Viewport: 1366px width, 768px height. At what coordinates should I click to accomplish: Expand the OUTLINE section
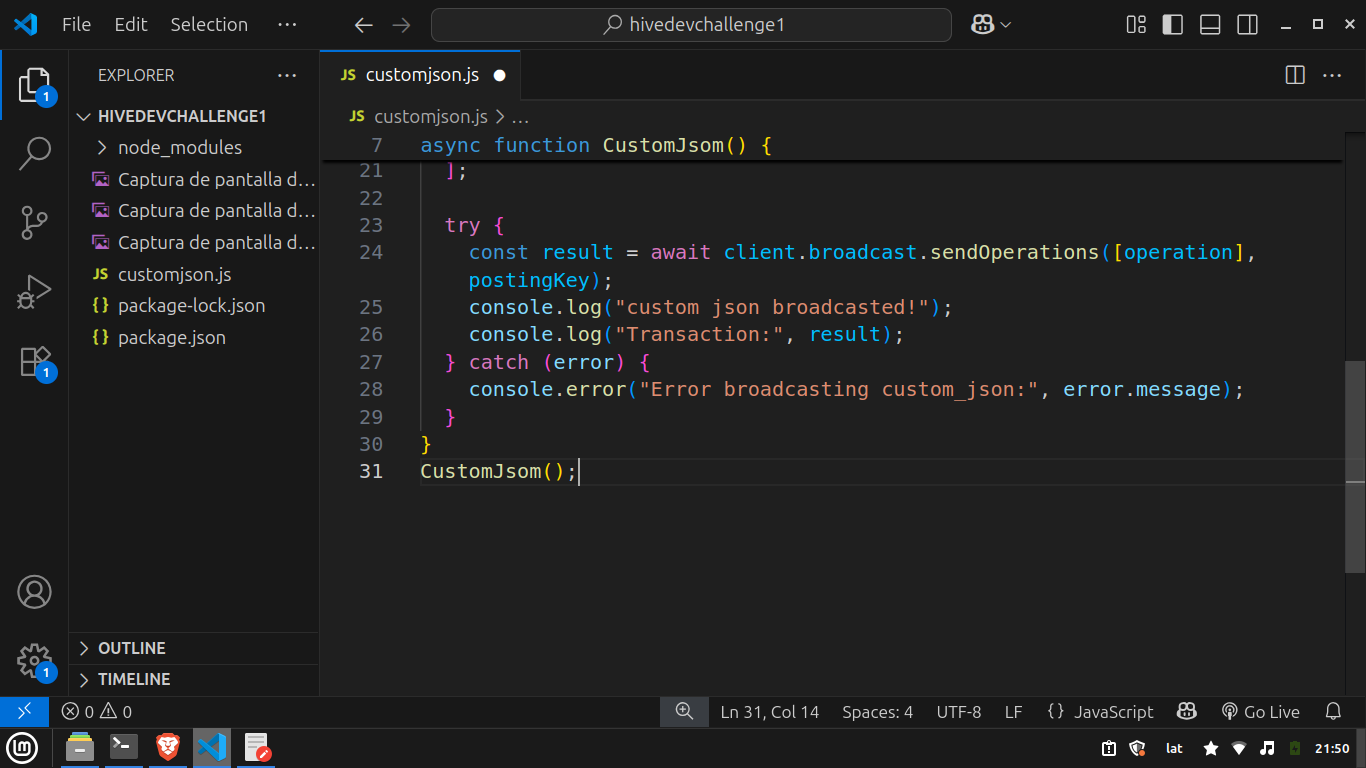pyautogui.click(x=131, y=648)
